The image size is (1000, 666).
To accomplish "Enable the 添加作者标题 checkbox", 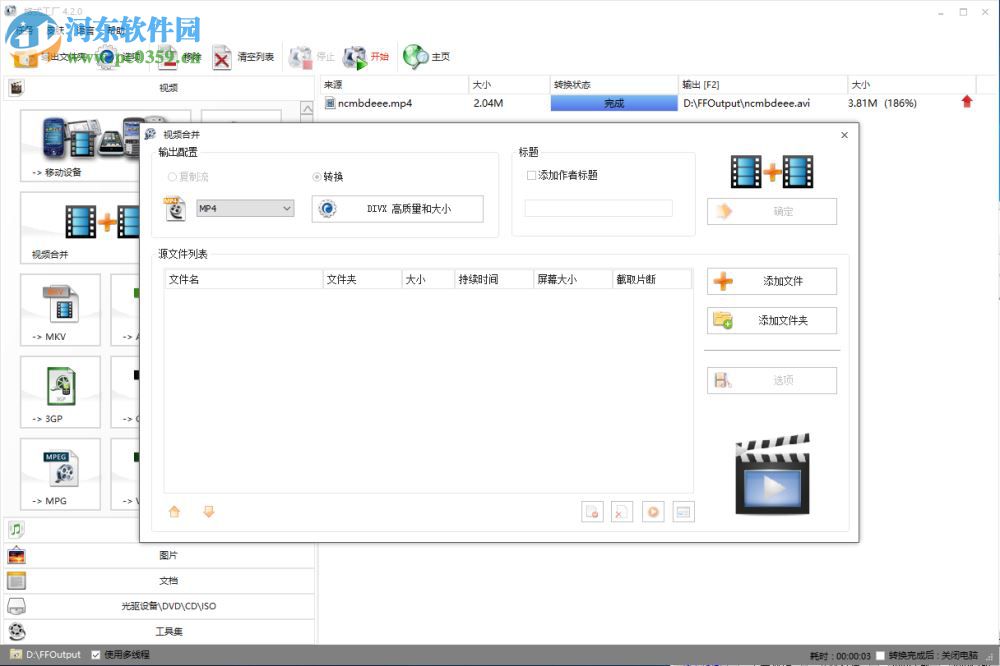I will pos(531,175).
